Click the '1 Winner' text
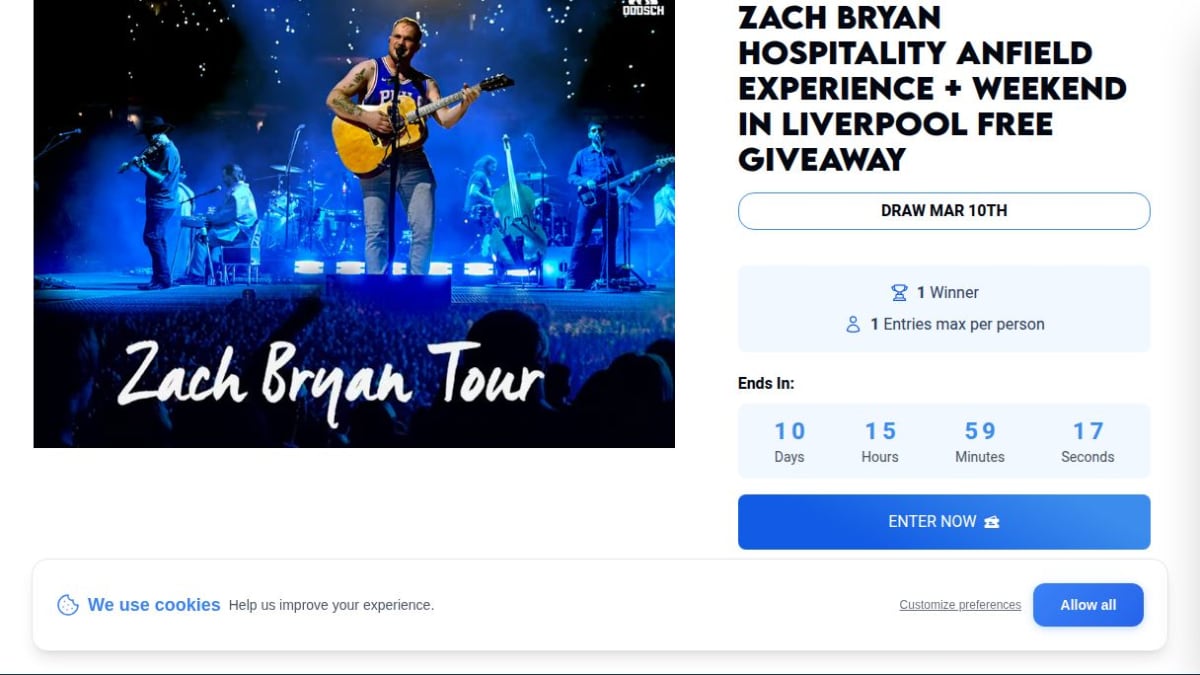Viewport: 1200px width, 675px height. click(x=948, y=293)
